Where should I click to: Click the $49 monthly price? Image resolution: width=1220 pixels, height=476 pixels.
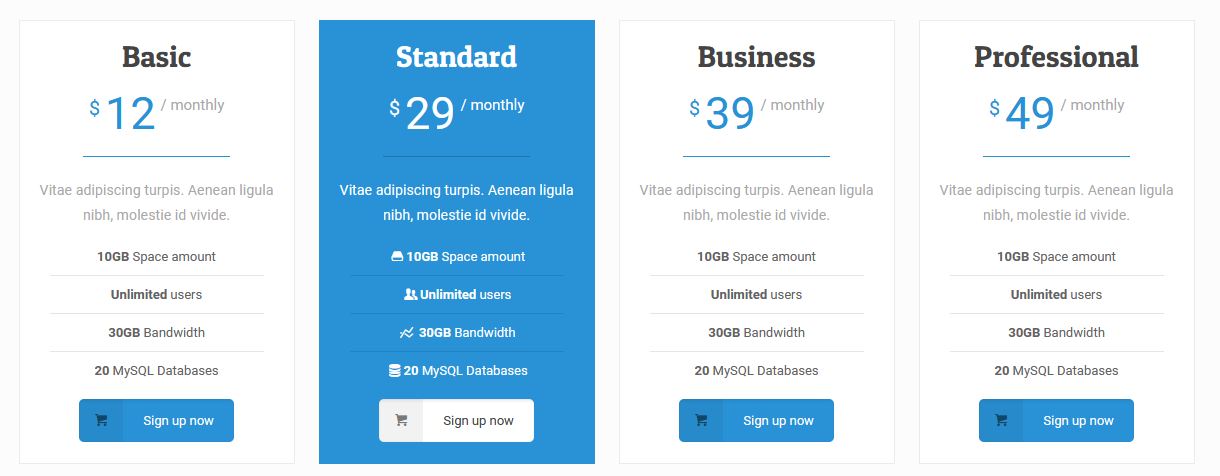coord(1030,113)
